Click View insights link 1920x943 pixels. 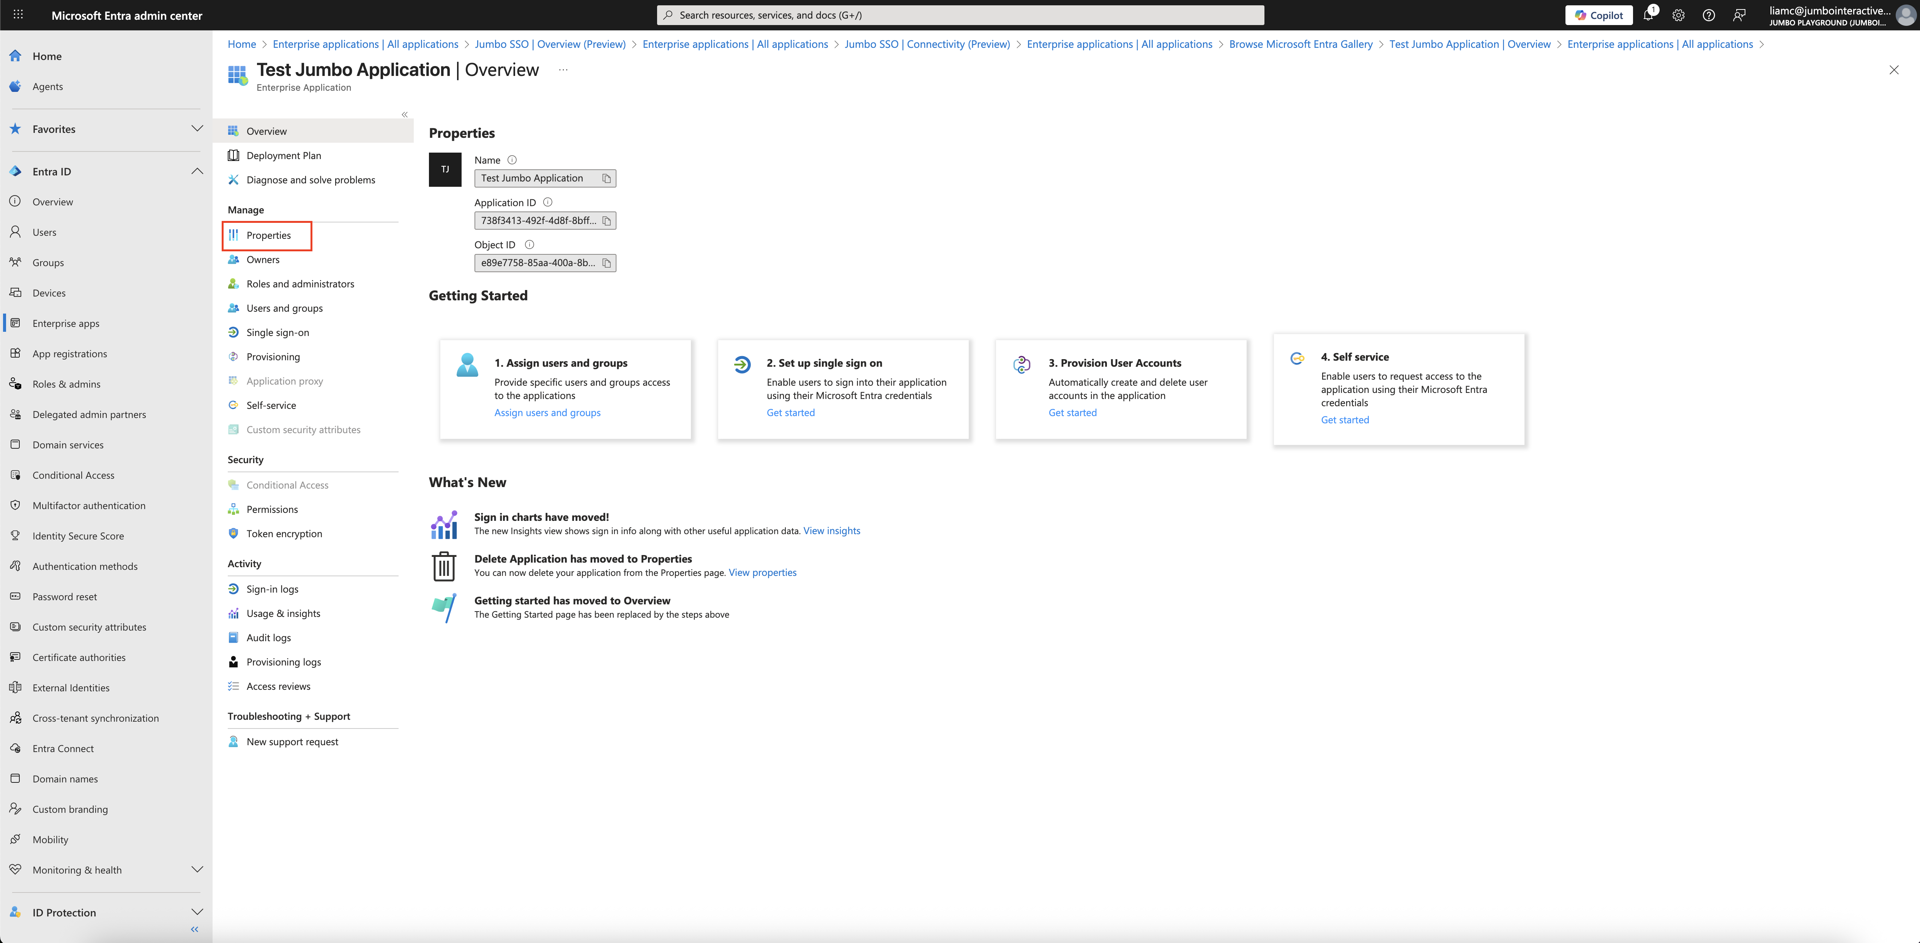pyautogui.click(x=832, y=531)
